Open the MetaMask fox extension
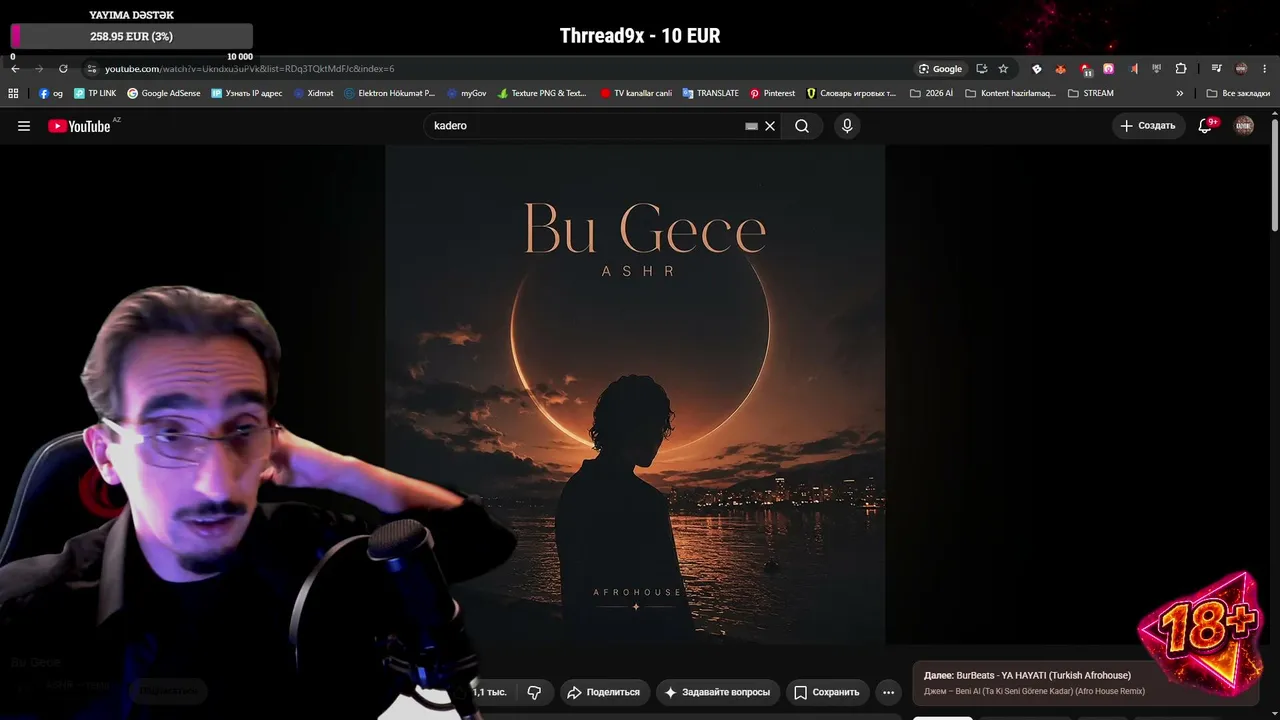 (x=1061, y=69)
